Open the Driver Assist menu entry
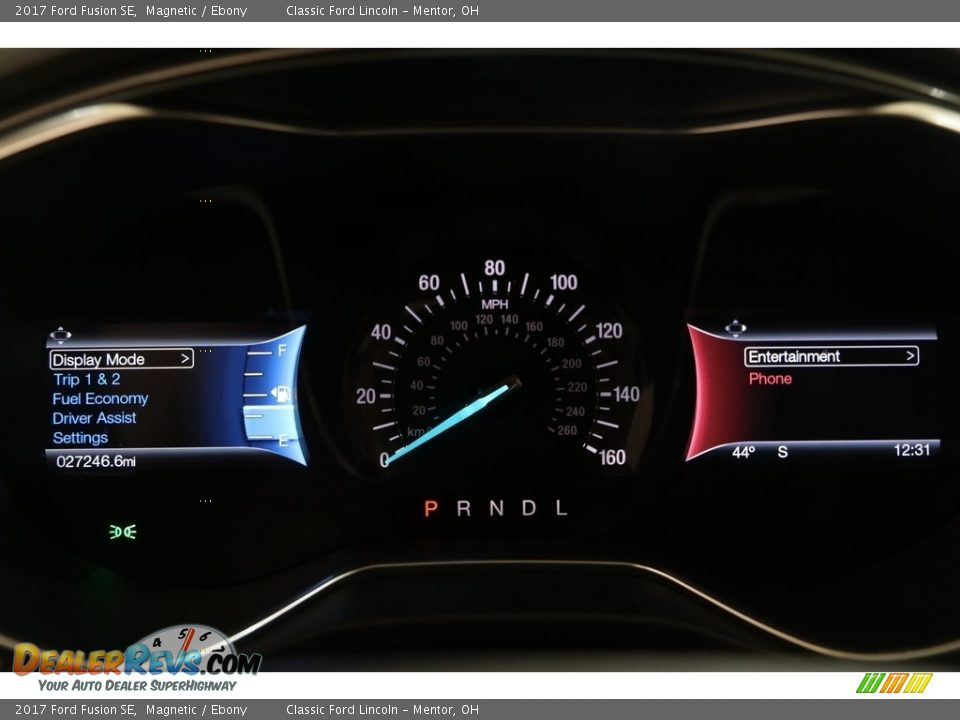Screen dimensions: 960x720 (x=94, y=418)
